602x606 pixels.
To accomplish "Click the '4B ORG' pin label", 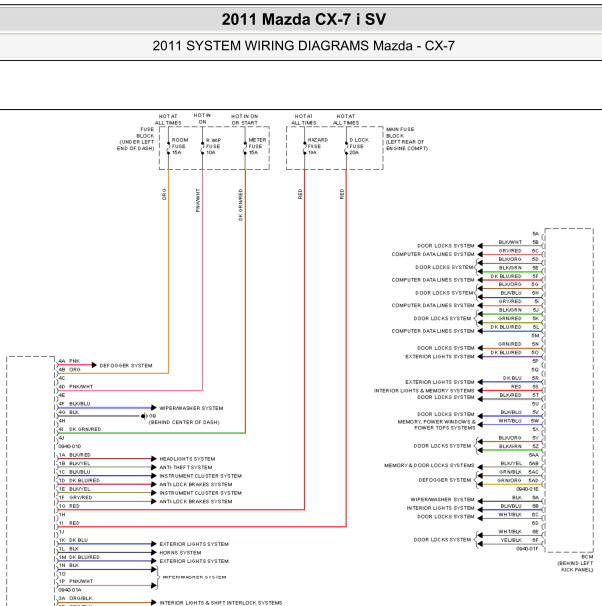I will (x=70, y=369).
